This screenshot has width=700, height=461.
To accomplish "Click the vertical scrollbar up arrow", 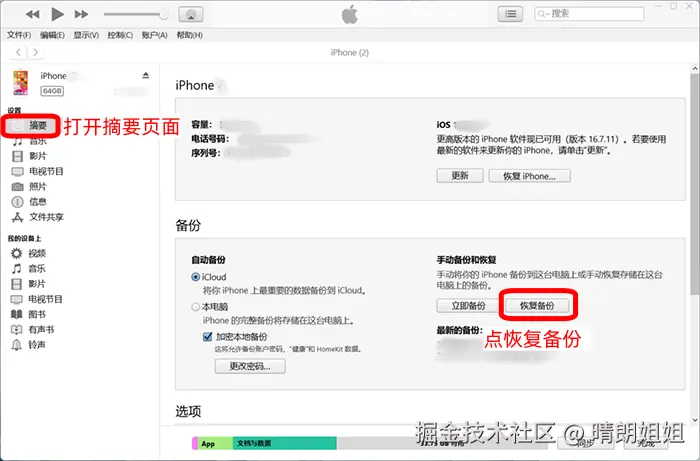I will click(x=695, y=69).
